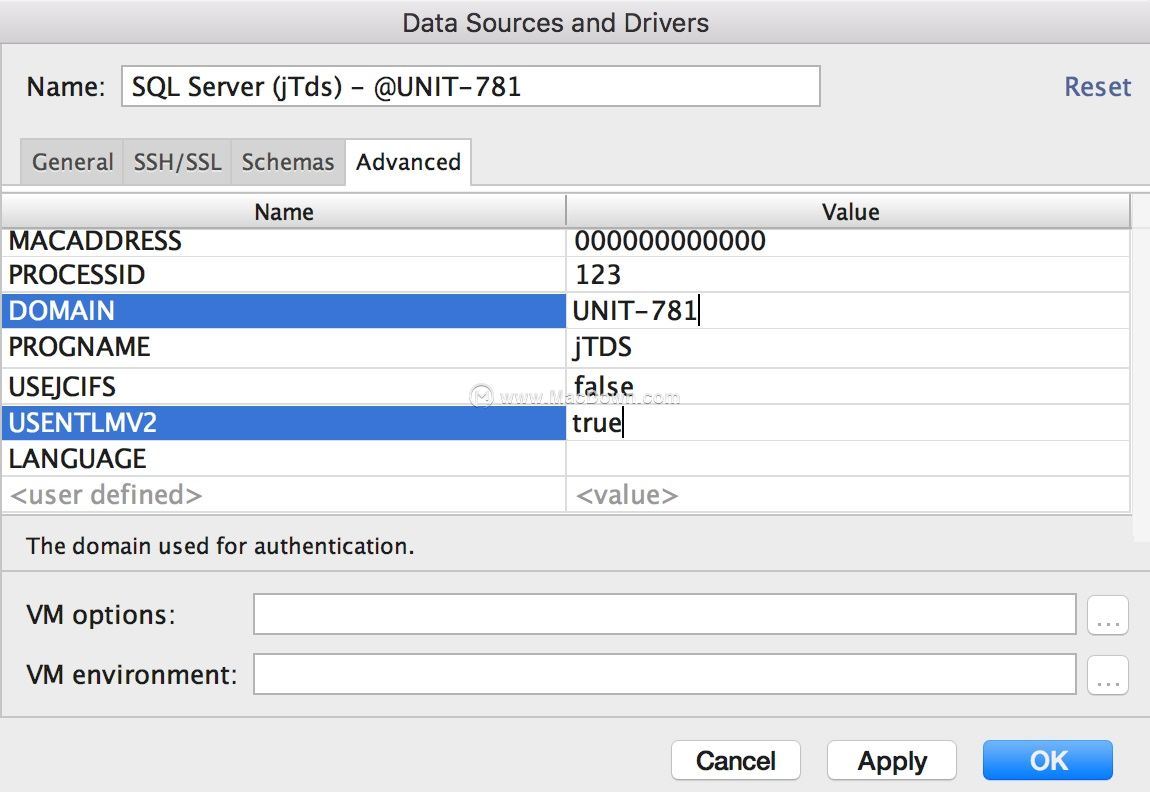
Task: Select the Schemas tab
Action: coord(288,162)
